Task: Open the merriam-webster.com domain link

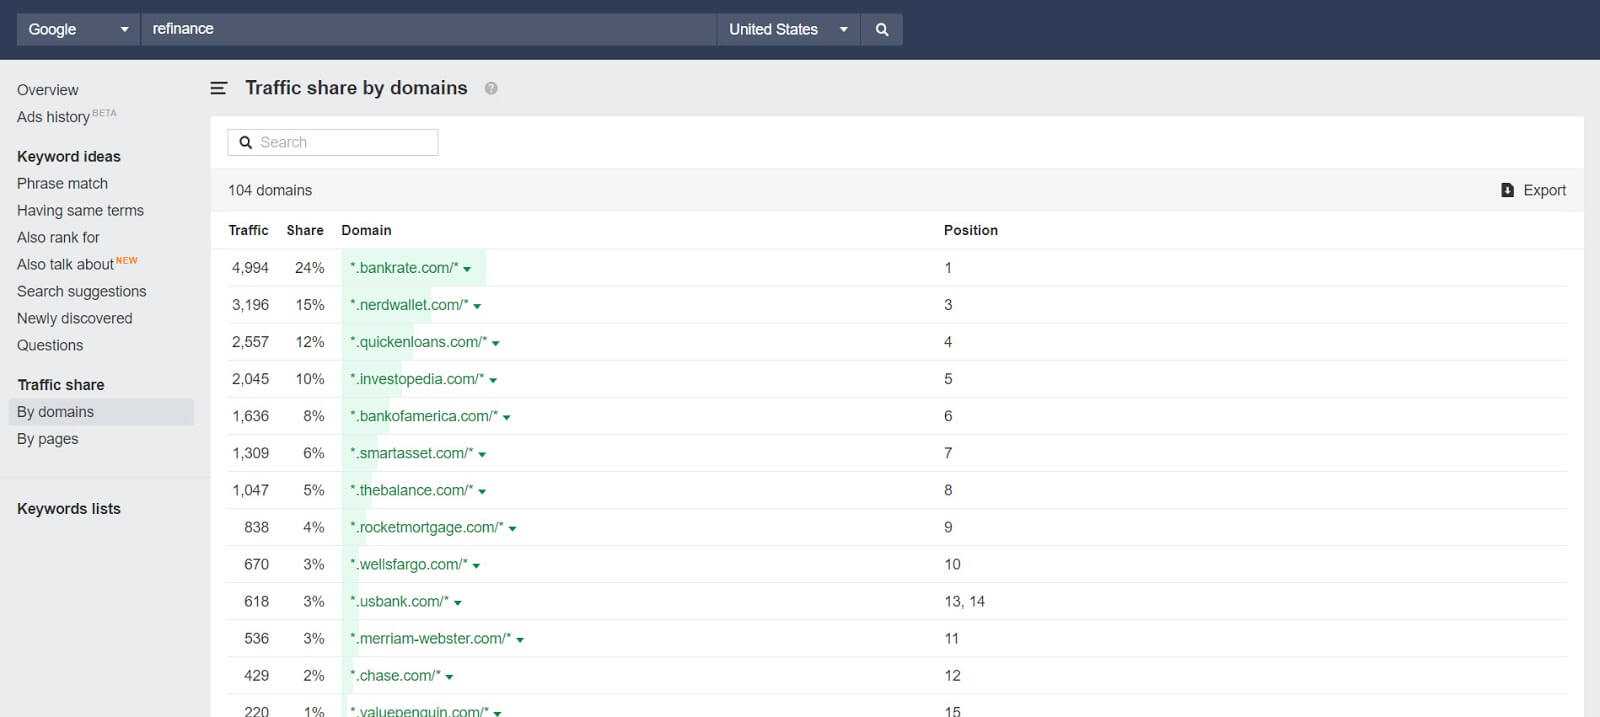Action: tap(431, 638)
